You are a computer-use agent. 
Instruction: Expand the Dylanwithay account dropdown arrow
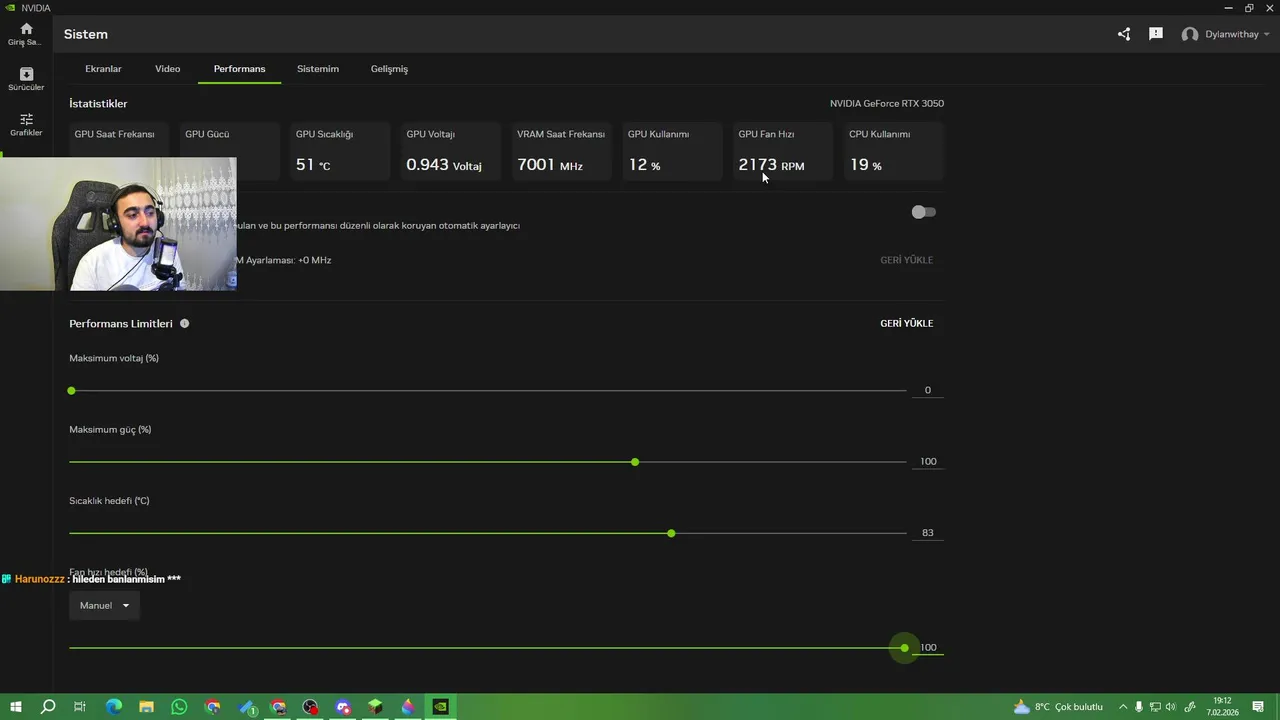point(1267,34)
